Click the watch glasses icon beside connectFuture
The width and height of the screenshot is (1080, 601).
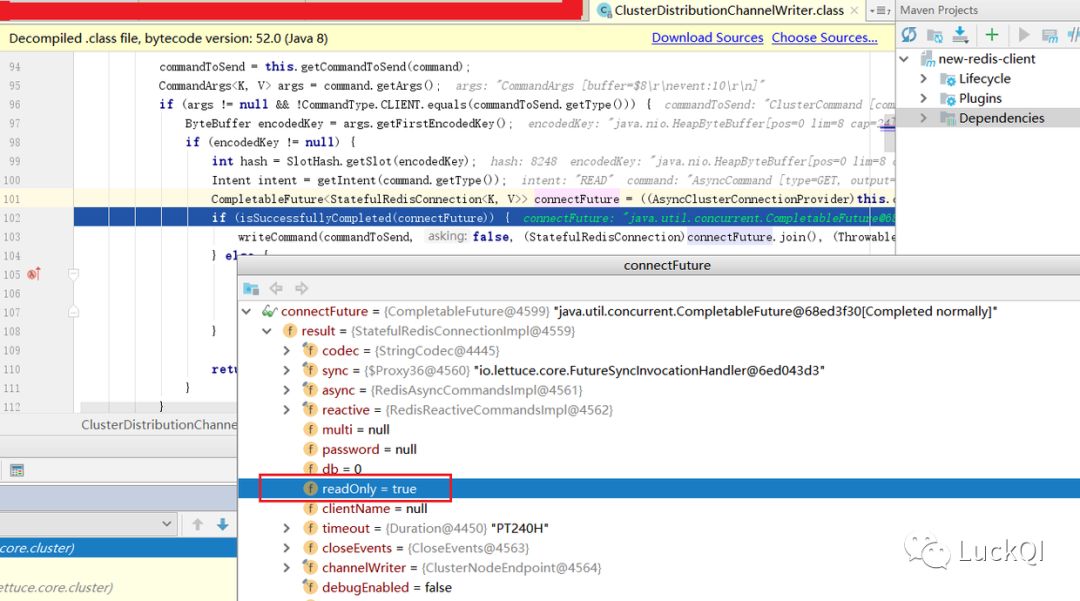[269, 312]
